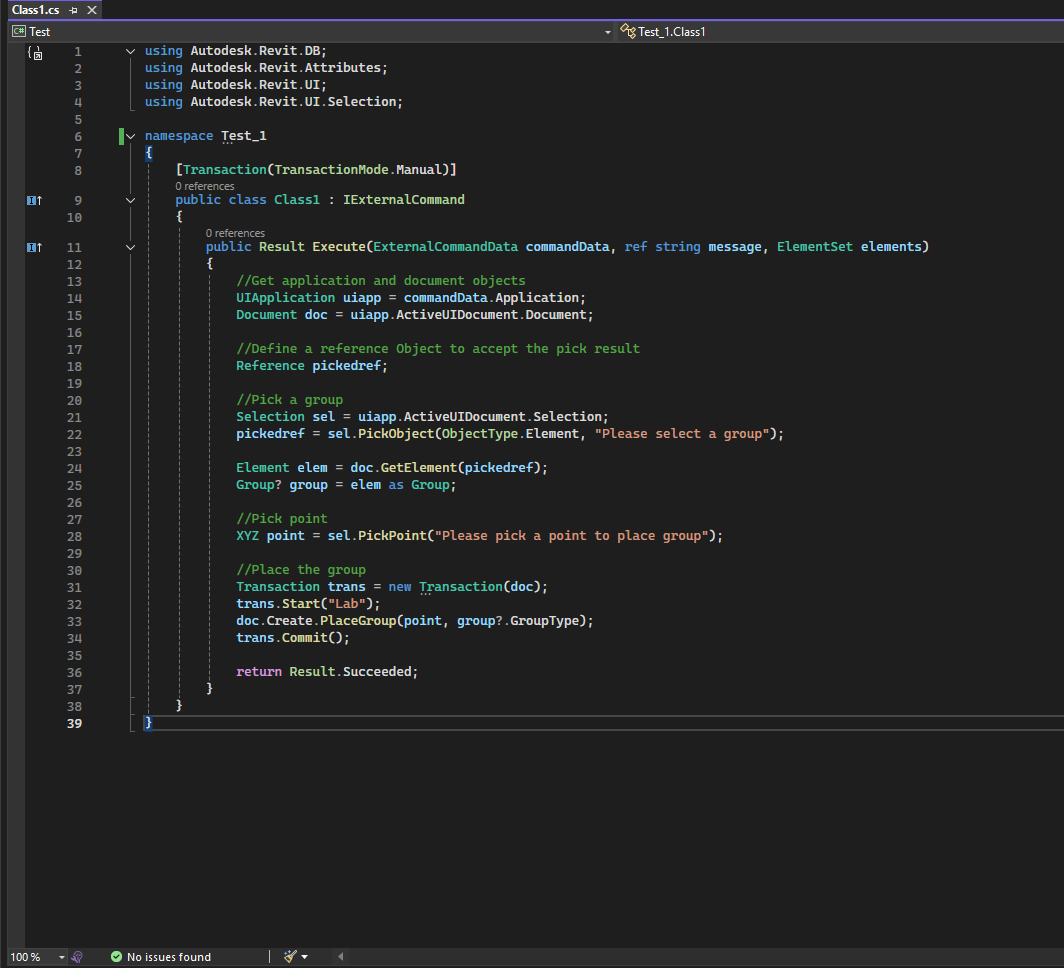Click the inheritance glyph next to the Execute method

(34, 247)
